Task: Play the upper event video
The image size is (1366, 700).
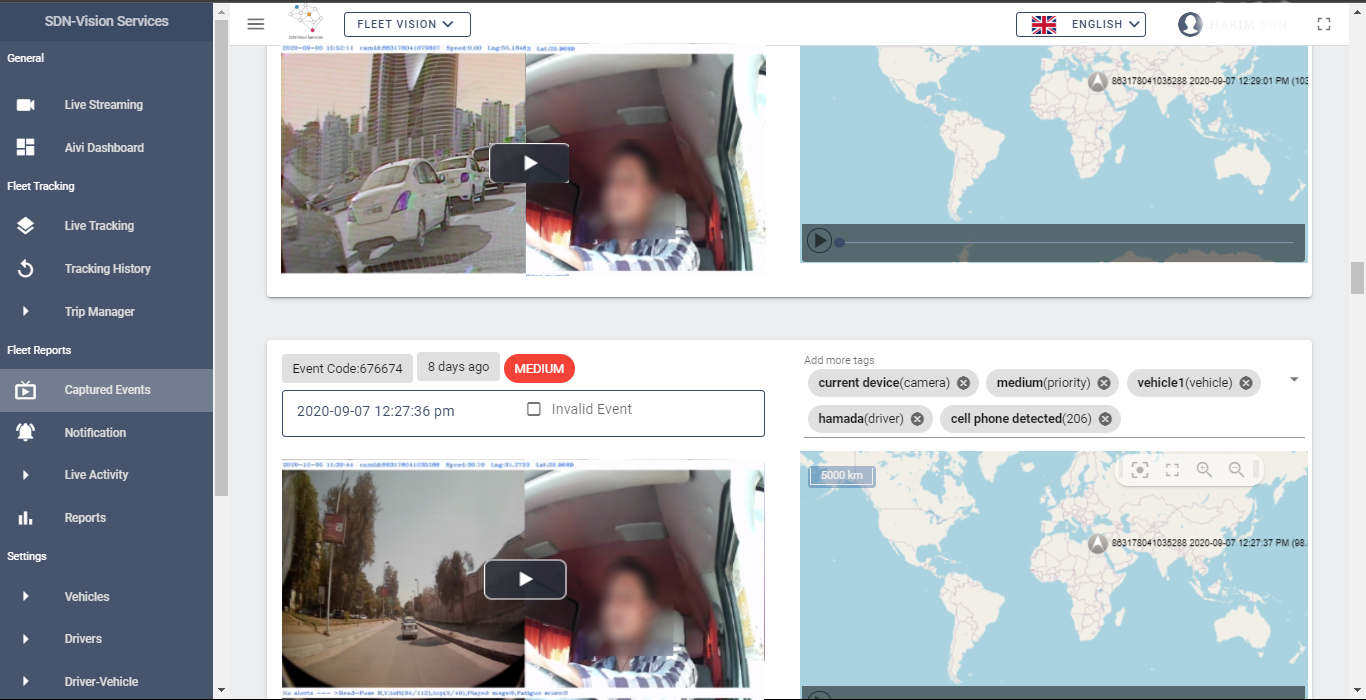Action: point(529,163)
